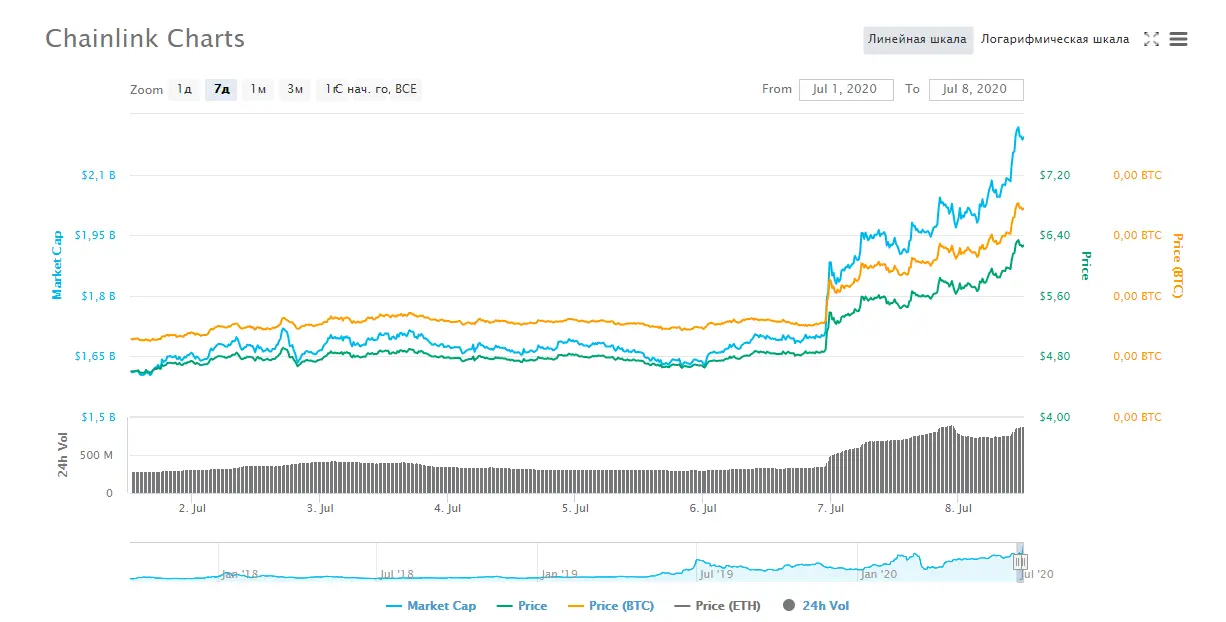Click Jul '19 in the navigator timeline
The width and height of the screenshot is (1226, 622).
716,574
